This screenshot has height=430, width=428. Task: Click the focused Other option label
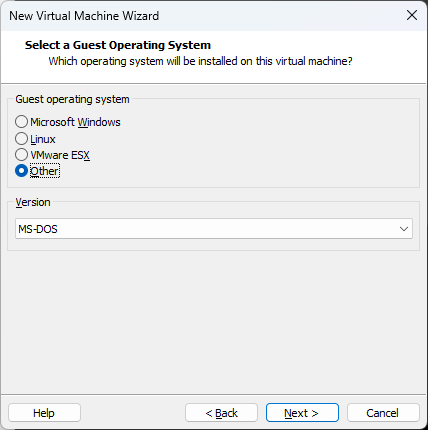click(45, 171)
